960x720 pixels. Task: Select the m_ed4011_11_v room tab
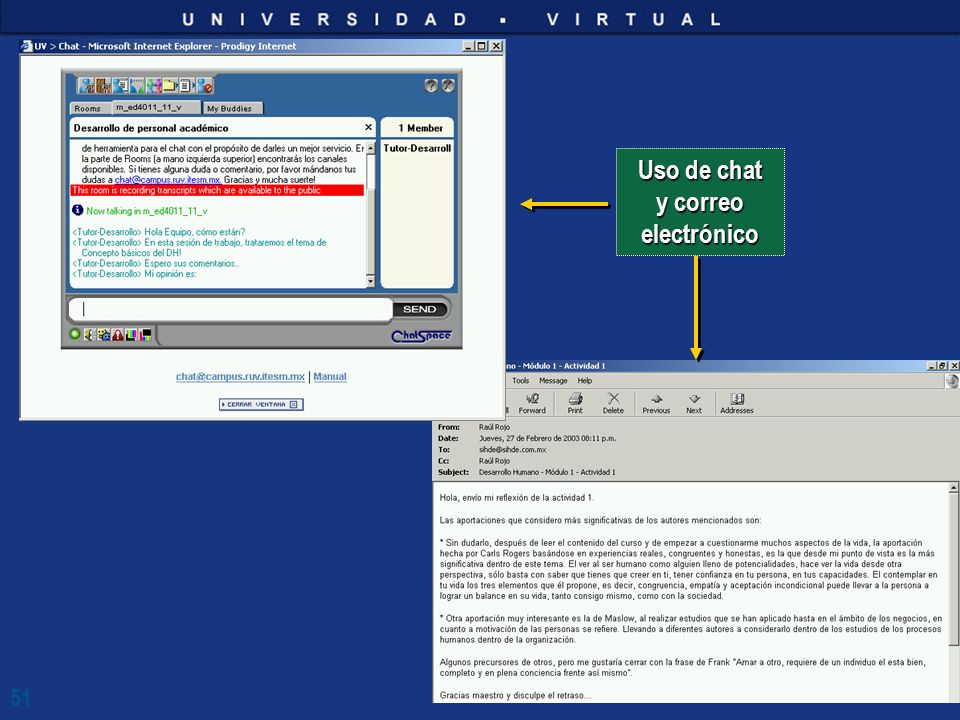point(157,107)
